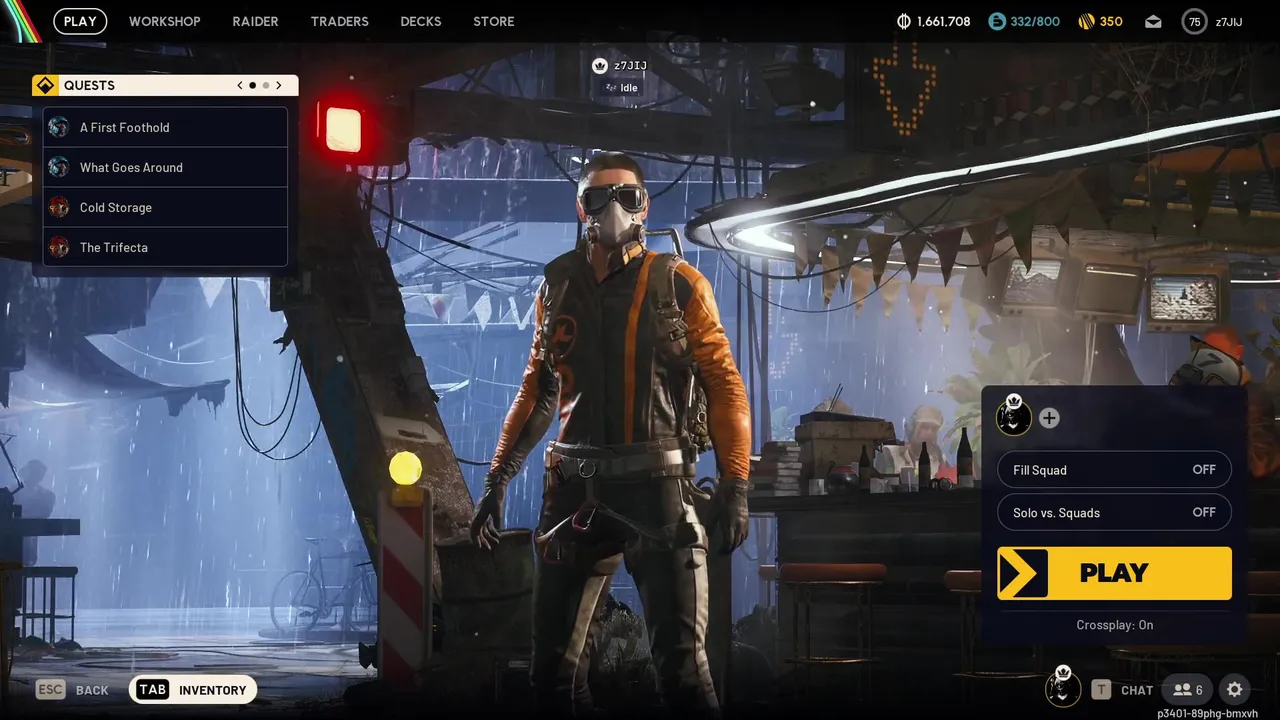Click the ESC key icon

pyautogui.click(x=51, y=689)
